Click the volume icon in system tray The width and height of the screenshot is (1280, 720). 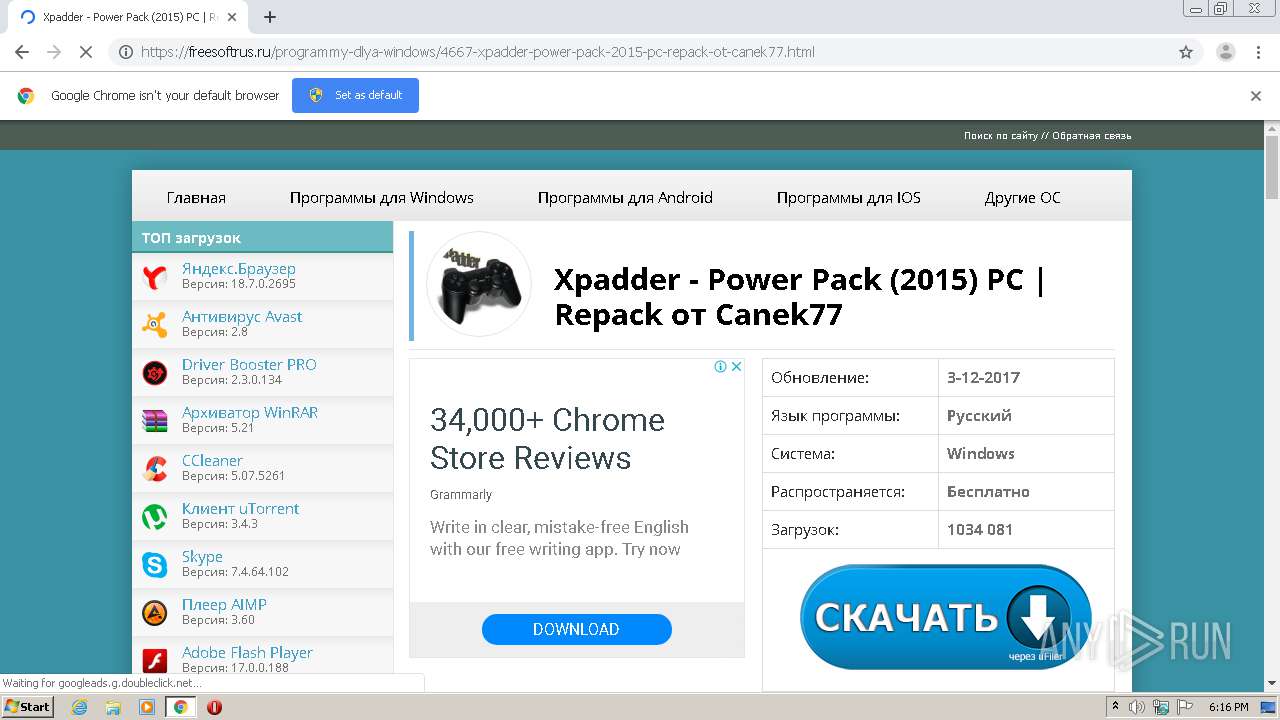tap(1137, 707)
